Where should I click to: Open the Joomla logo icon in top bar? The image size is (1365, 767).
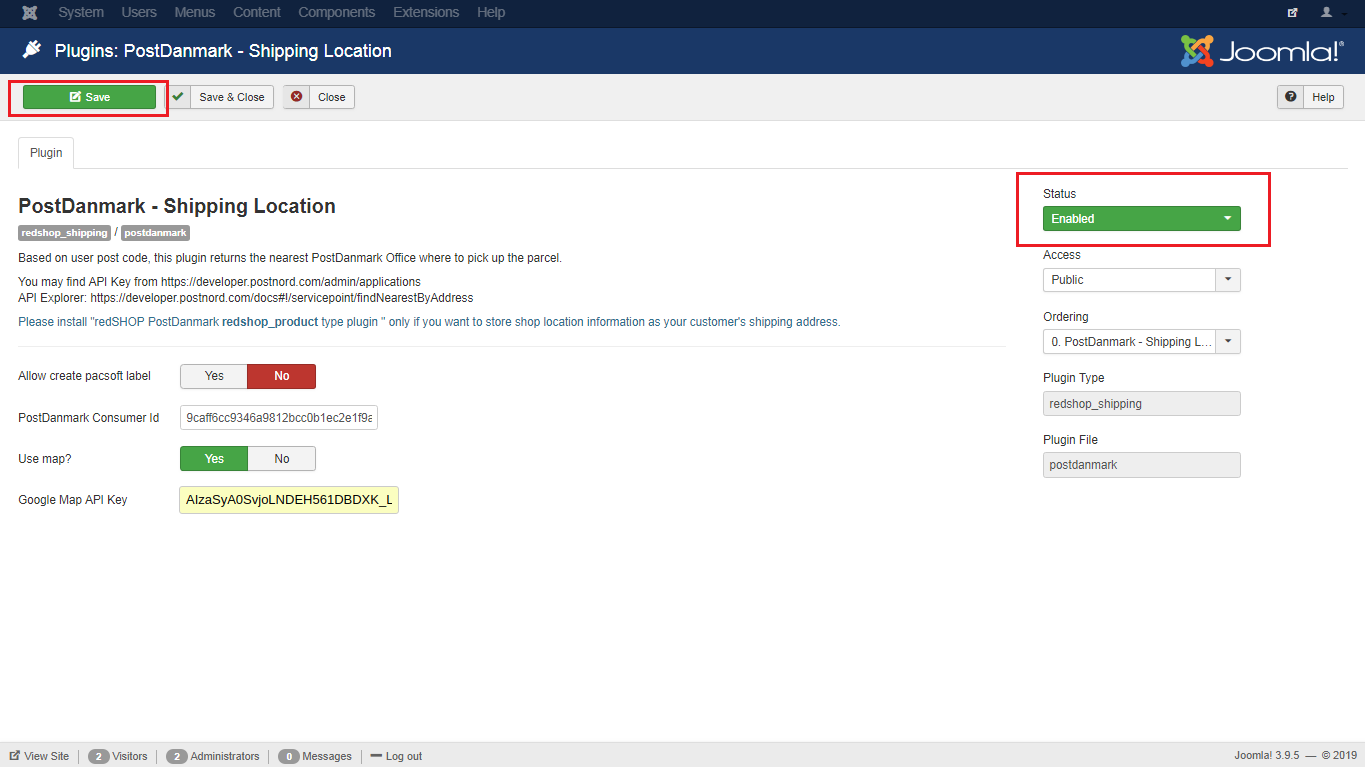30,13
